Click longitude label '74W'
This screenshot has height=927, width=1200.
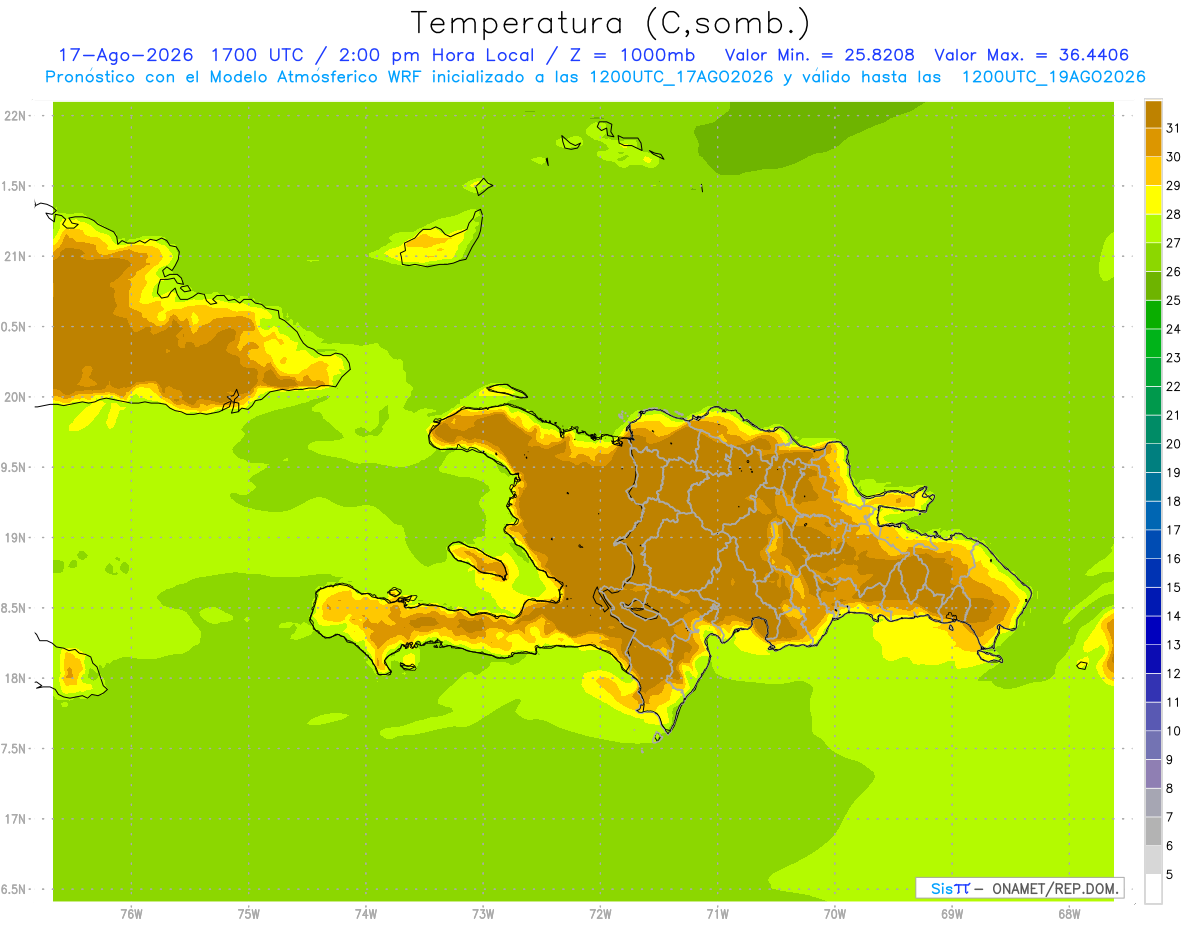pos(366,914)
